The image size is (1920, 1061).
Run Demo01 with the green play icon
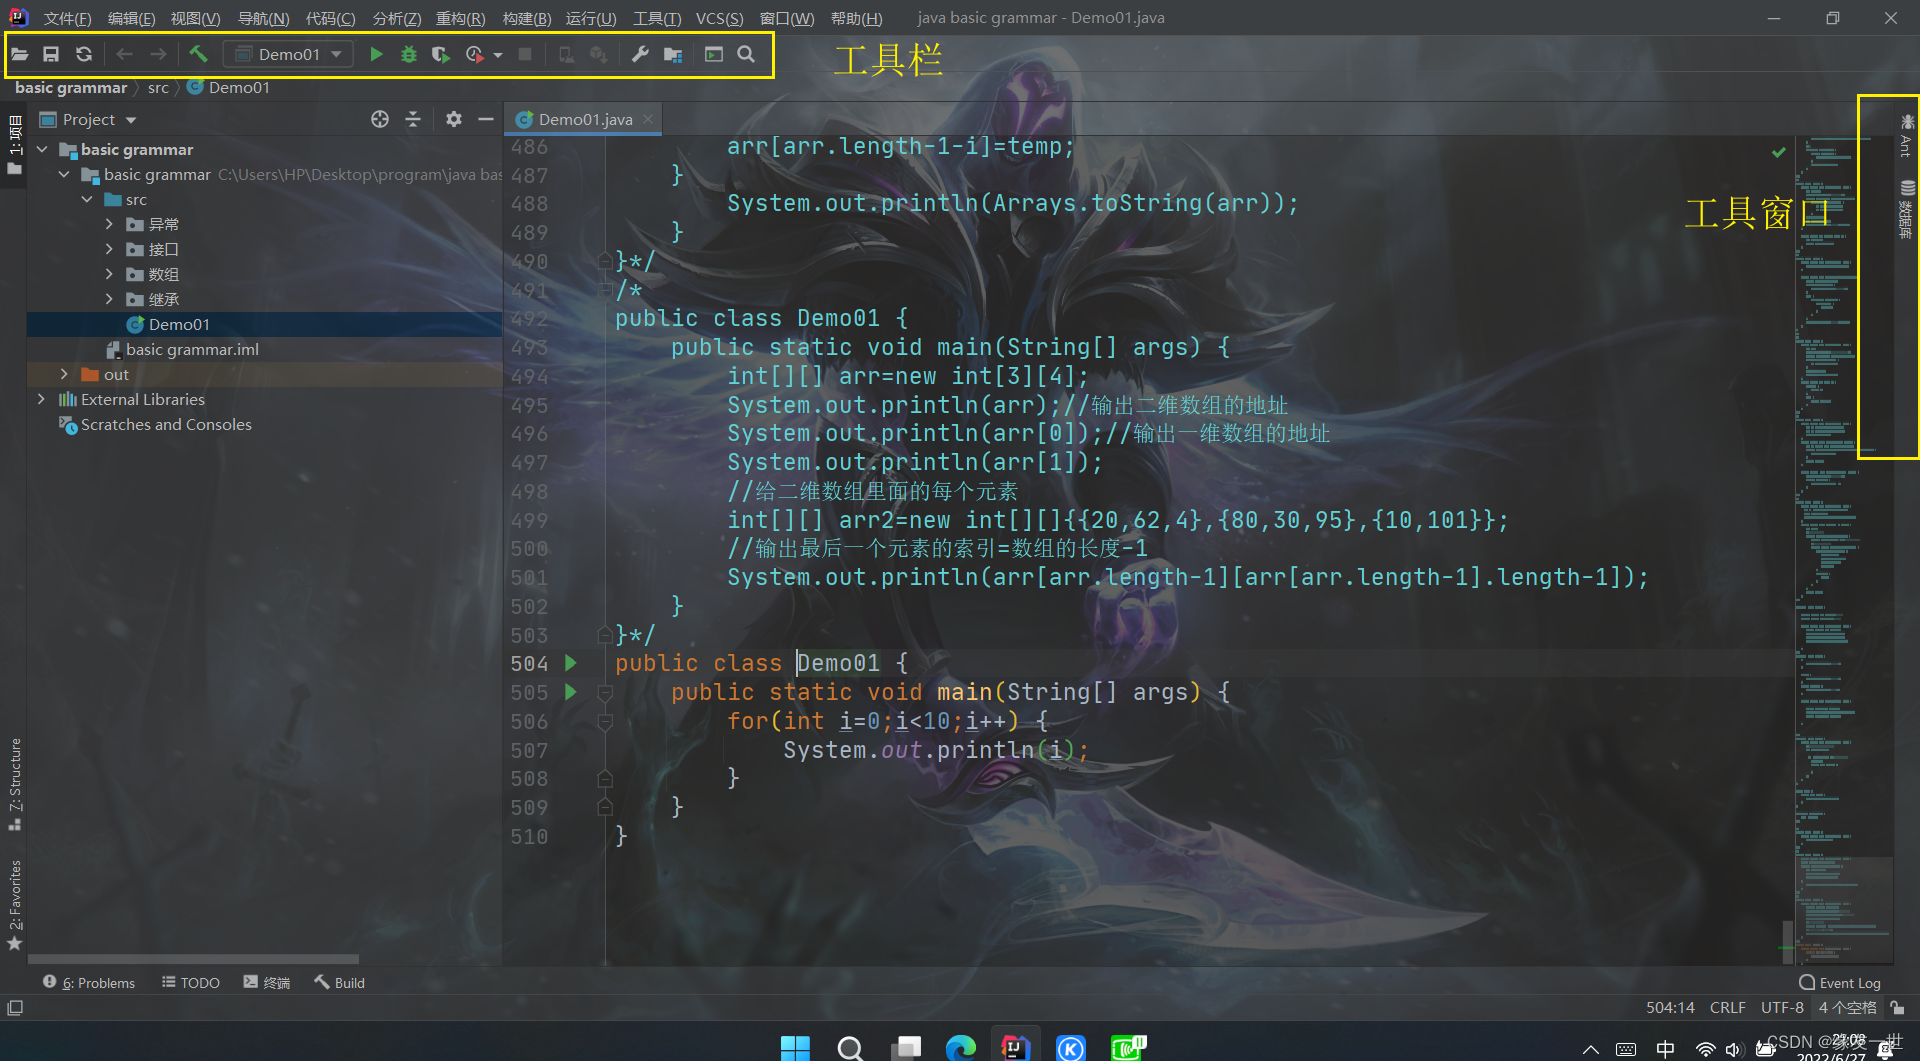(x=376, y=54)
